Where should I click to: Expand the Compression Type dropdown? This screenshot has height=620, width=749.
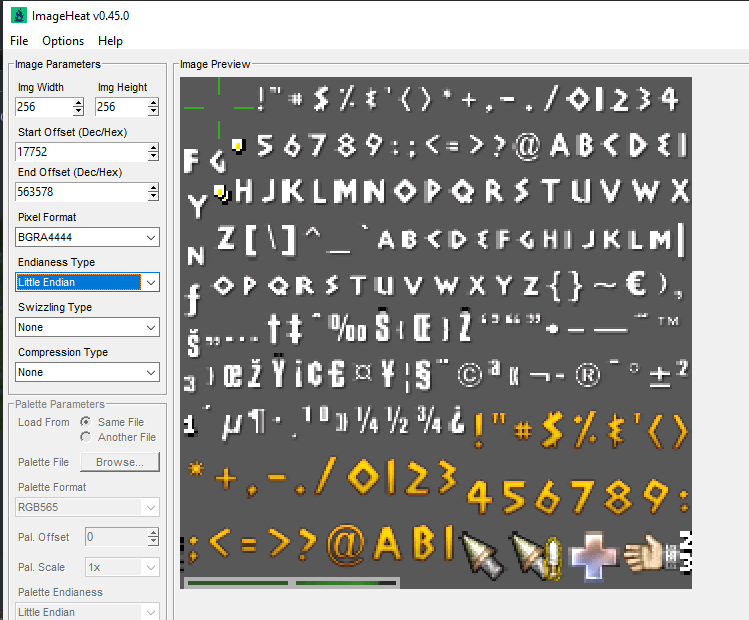(x=87, y=372)
